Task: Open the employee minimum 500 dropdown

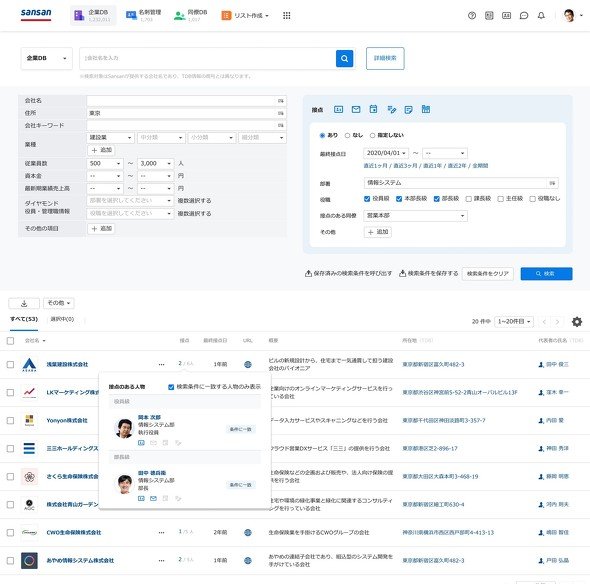Action: click(x=105, y=164)
